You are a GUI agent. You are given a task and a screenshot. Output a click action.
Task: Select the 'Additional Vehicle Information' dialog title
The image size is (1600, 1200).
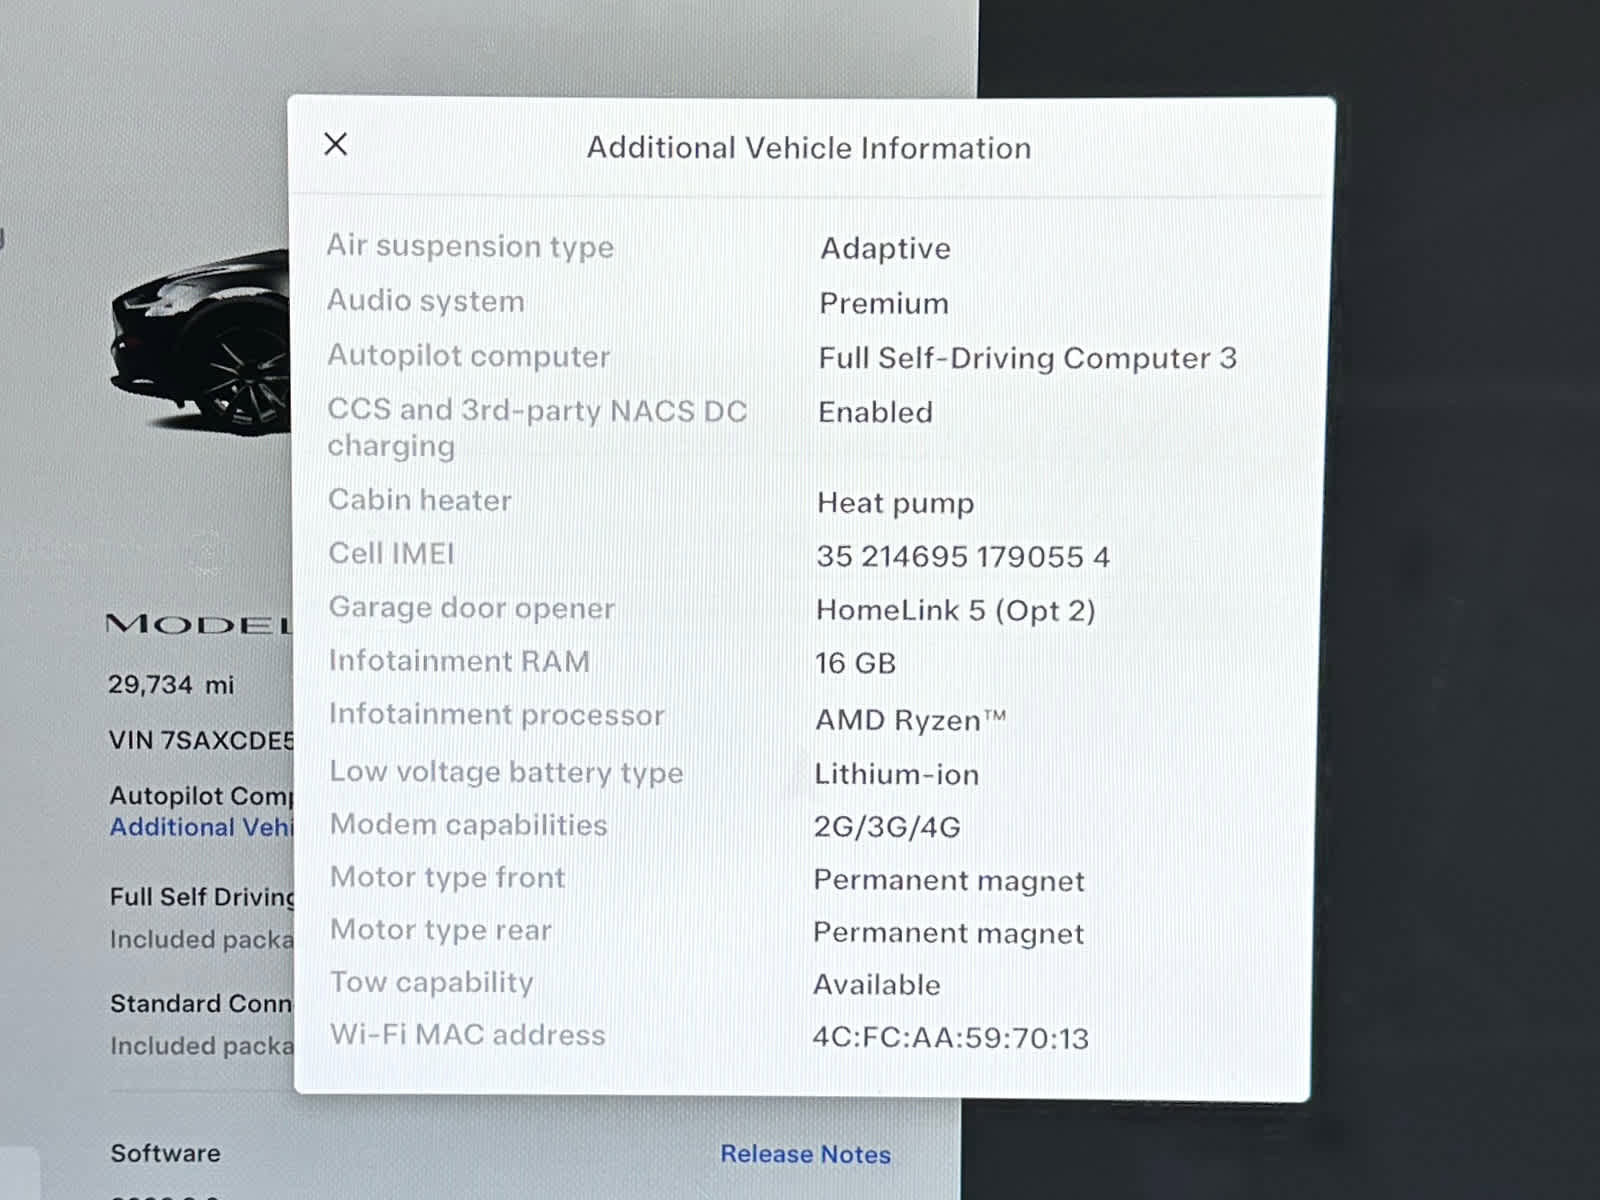point(808,148)
